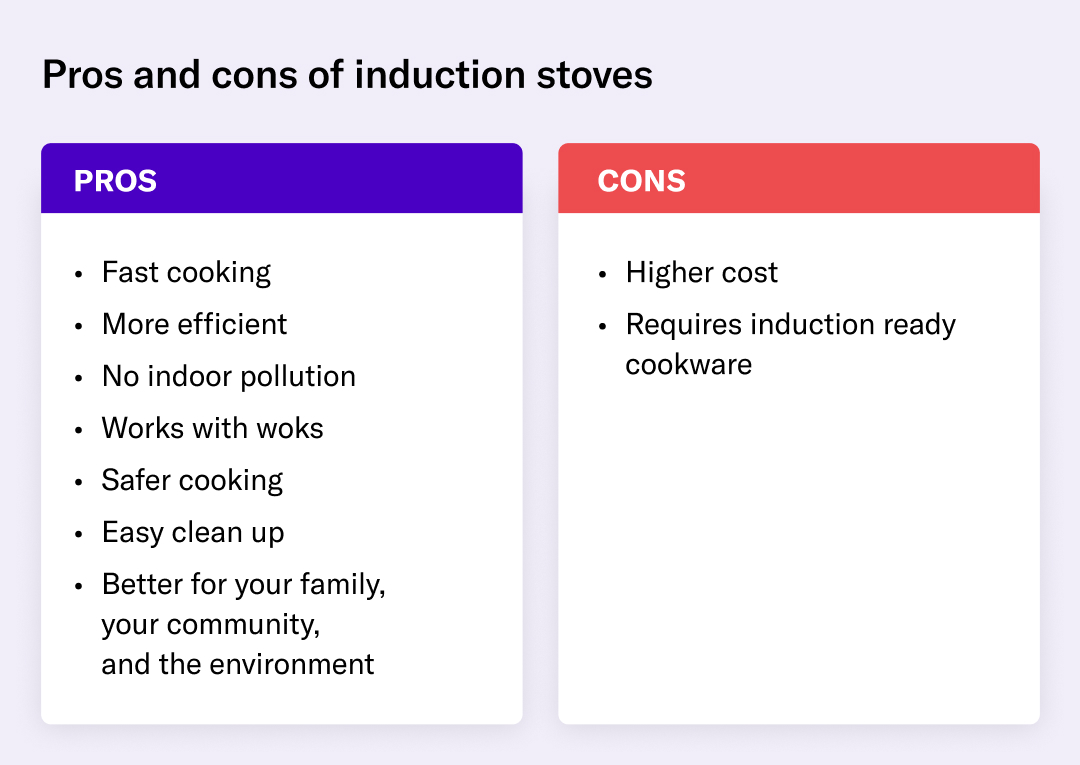
Task: Click the "Safer cooking" bullet text
Action: [x=192, y=481]
